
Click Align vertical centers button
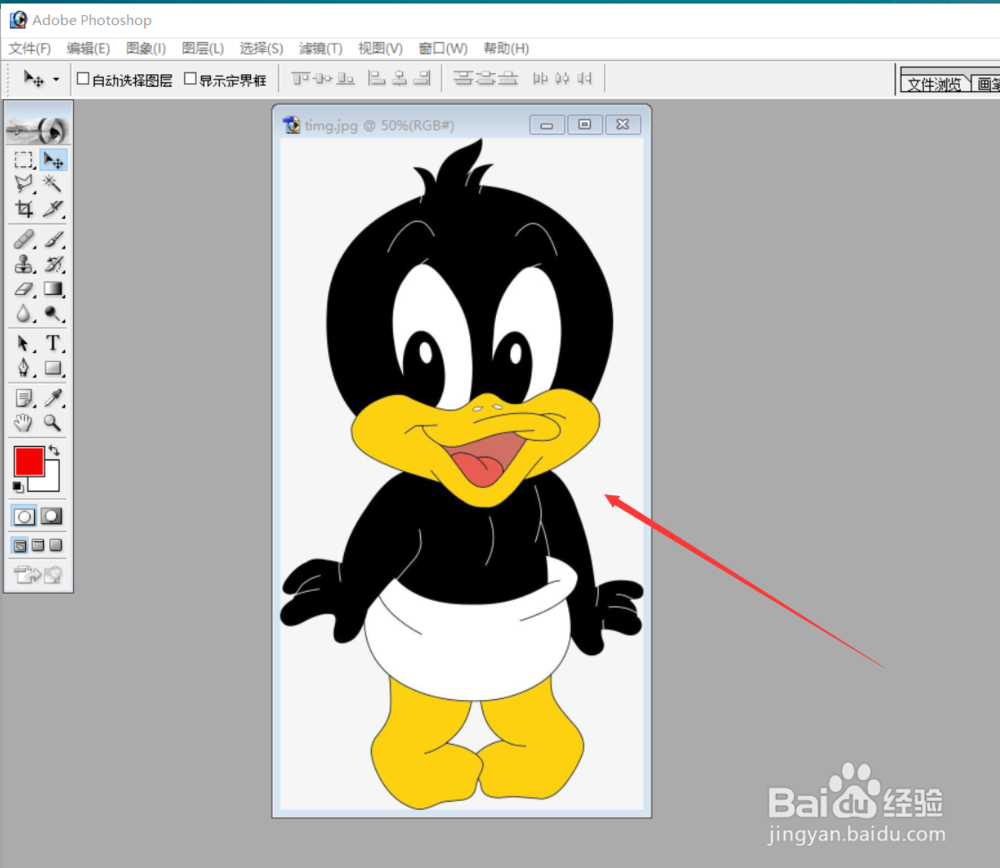coord(323,78)
